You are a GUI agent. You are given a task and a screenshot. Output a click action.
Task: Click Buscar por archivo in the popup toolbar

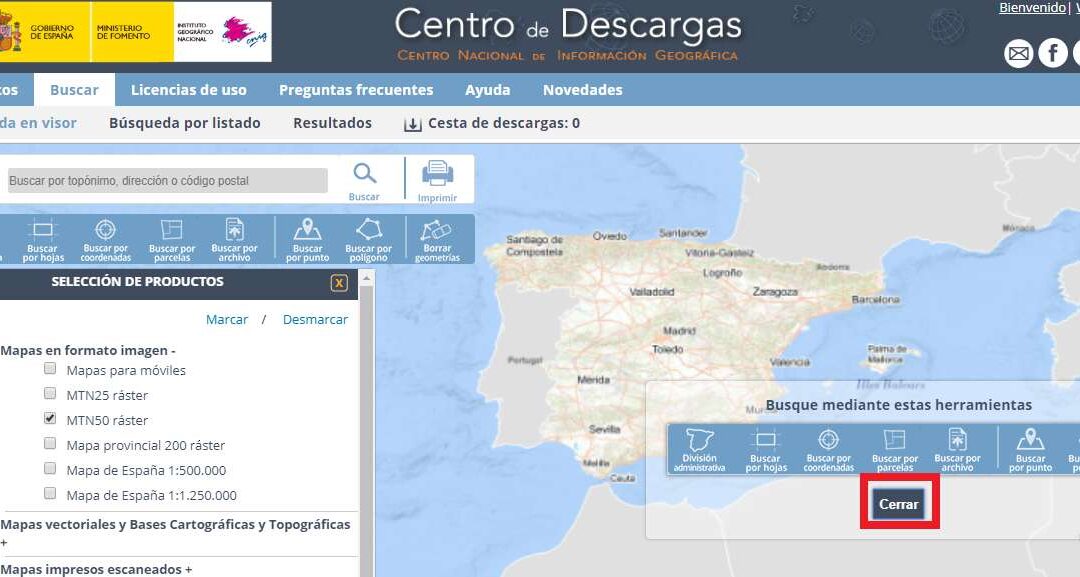pyautogui.click(x=957, y=450)
